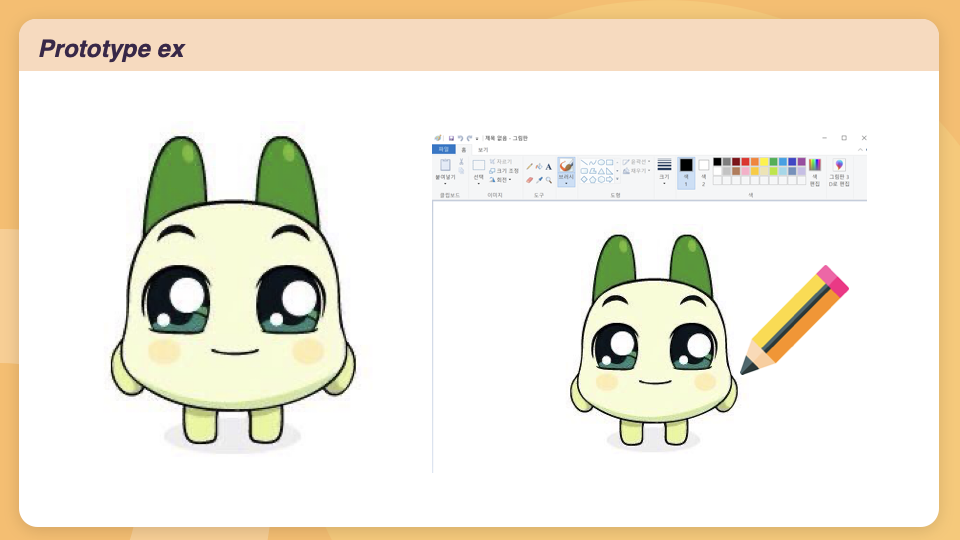Select the triangle shape
Viewport: 960px width, 540px height.
pos(601,171)
